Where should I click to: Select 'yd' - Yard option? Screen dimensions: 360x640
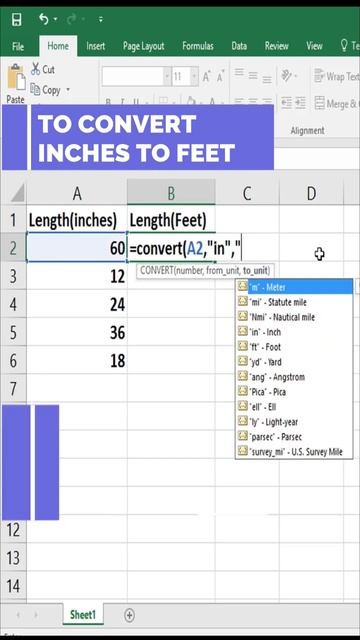[294, 362]
